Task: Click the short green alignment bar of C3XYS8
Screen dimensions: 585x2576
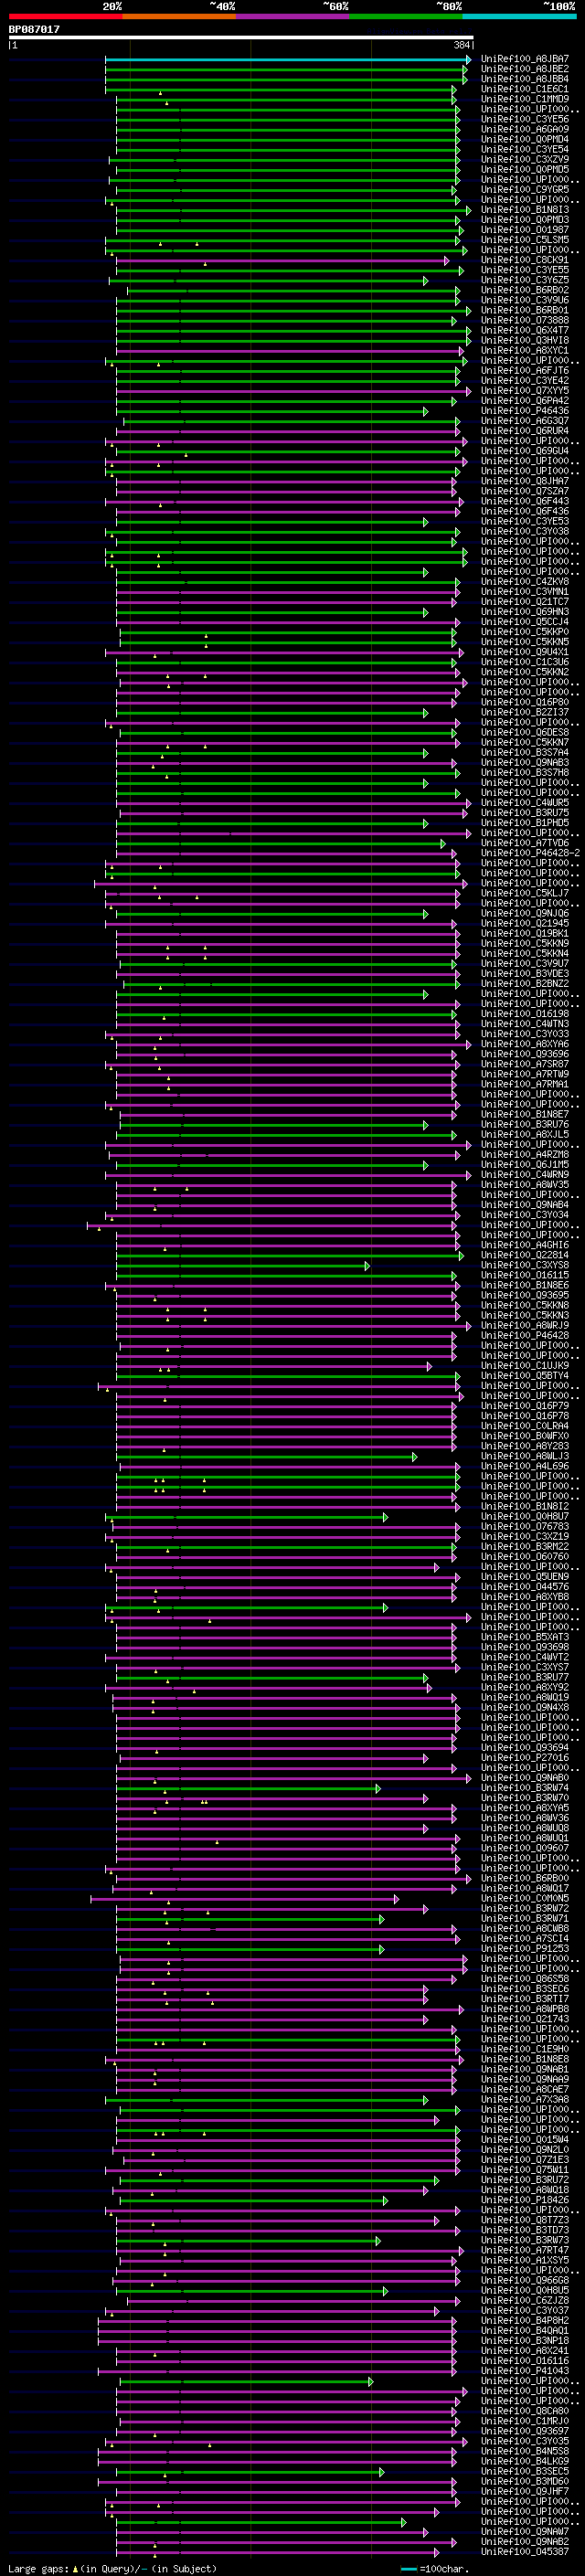Action: pos(242,1266)
